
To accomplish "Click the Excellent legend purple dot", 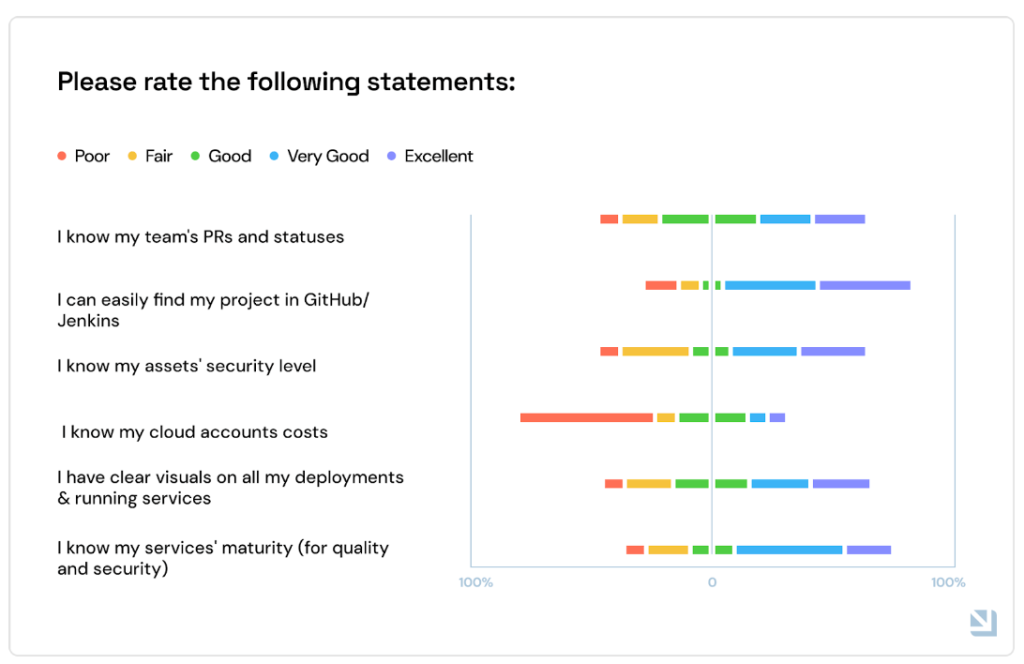I will [392, 156].
